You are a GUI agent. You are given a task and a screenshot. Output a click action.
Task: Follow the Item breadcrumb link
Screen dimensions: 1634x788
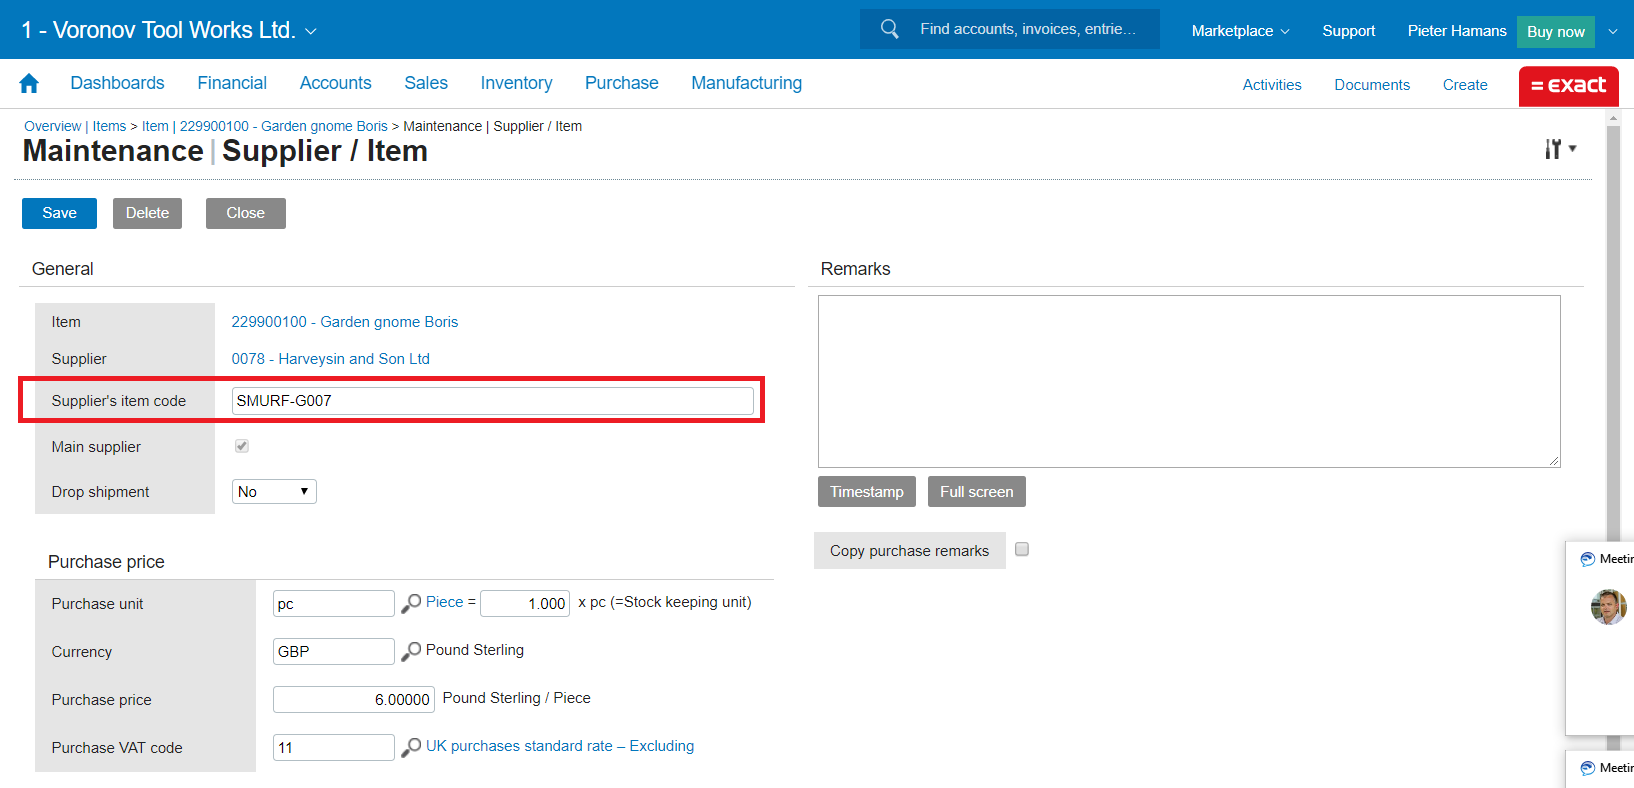(x=155, y=126)
